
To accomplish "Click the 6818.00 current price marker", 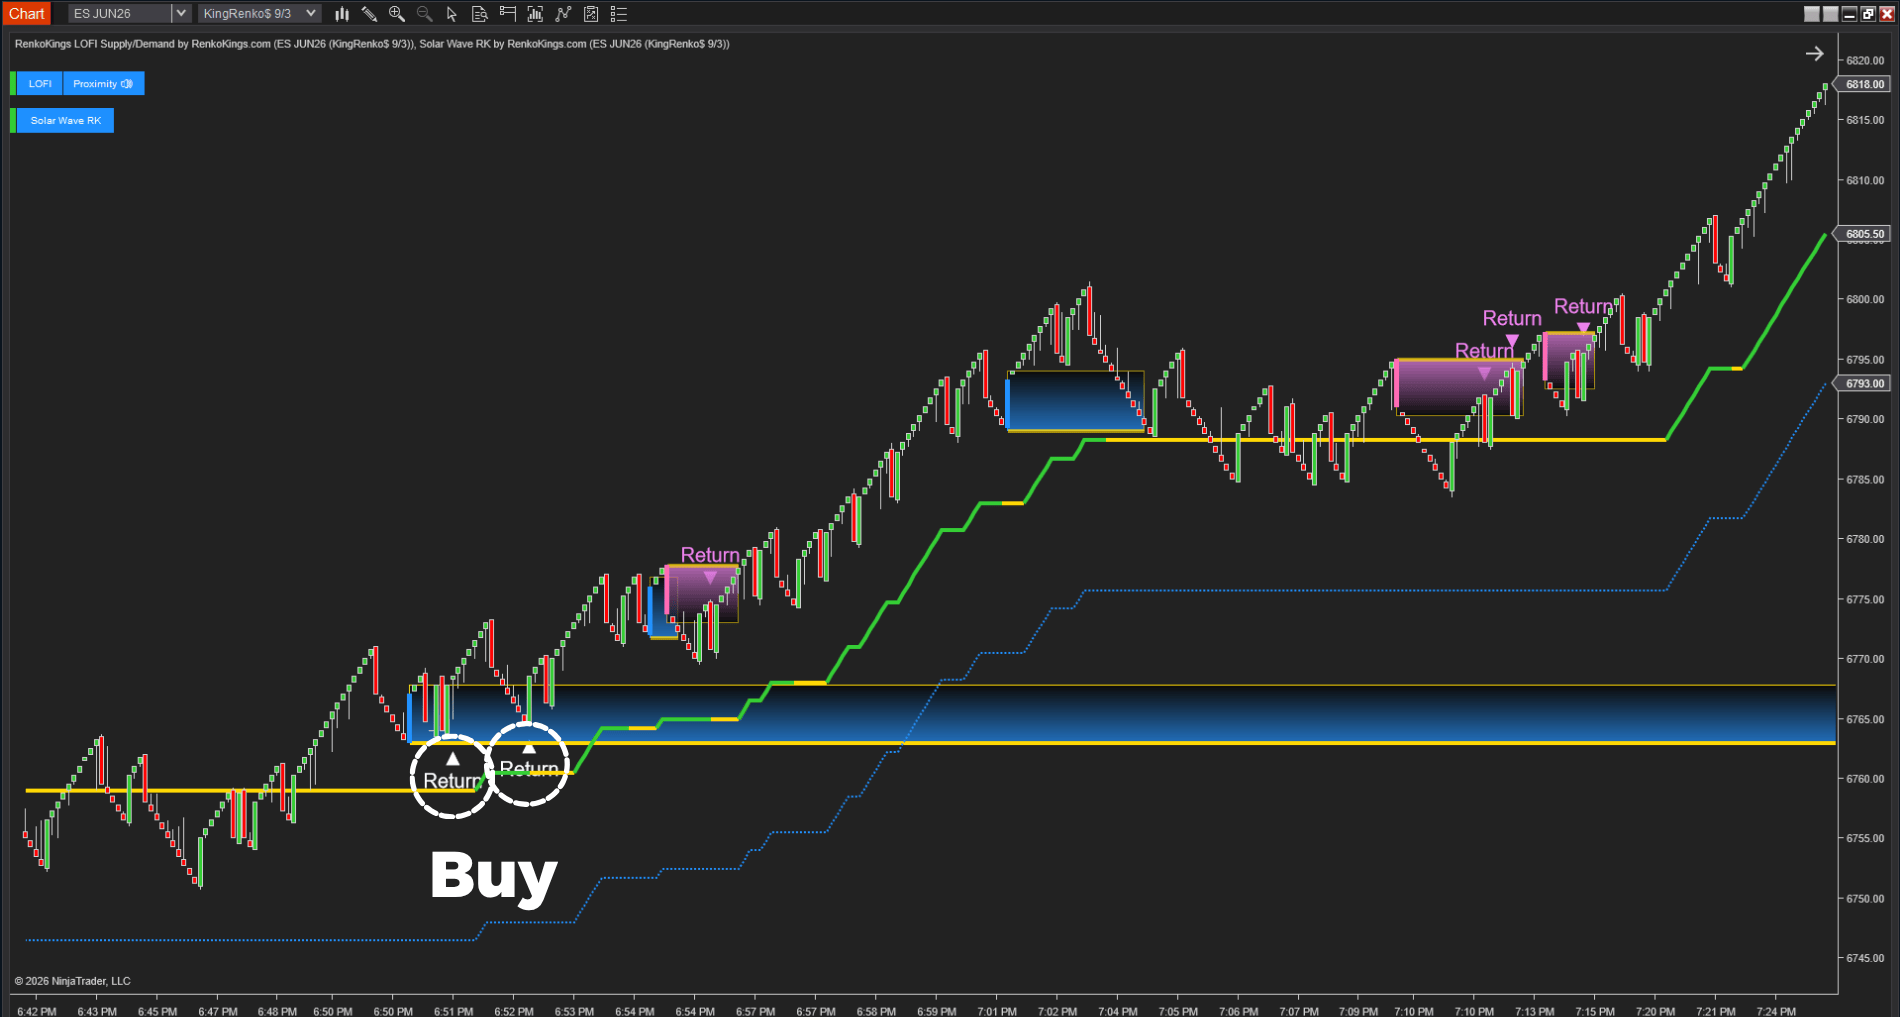I will pos(1864,85).
